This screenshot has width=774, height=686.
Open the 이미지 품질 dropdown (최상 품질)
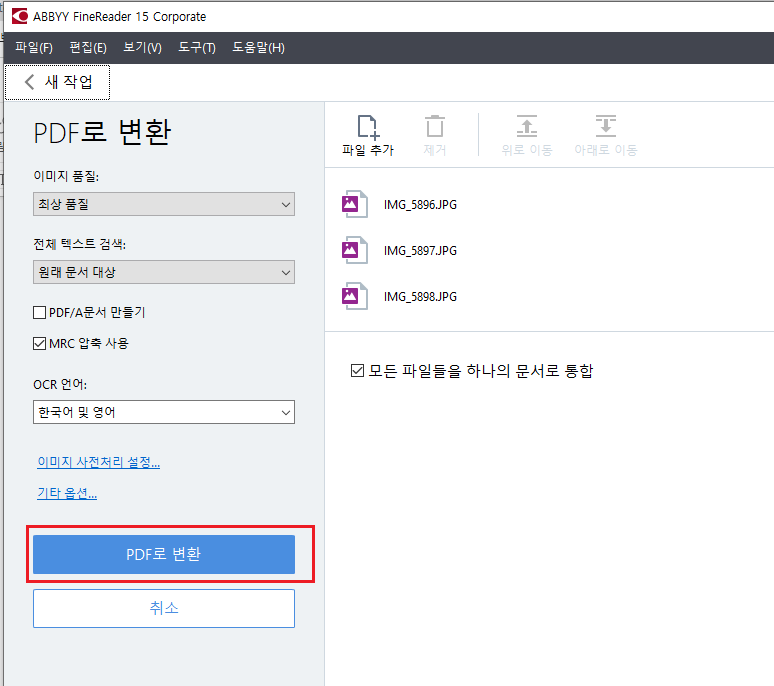164,204
